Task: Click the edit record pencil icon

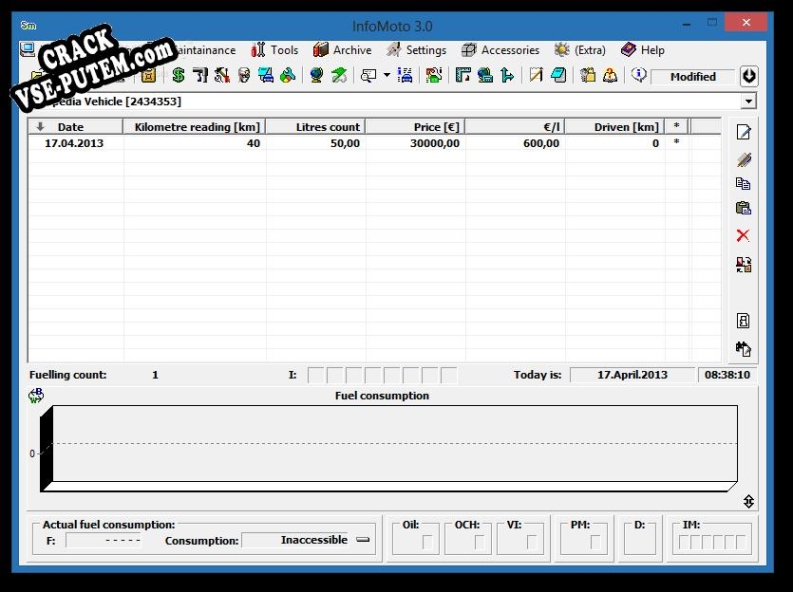Action: pyautogui.click(x=743, y=160)
